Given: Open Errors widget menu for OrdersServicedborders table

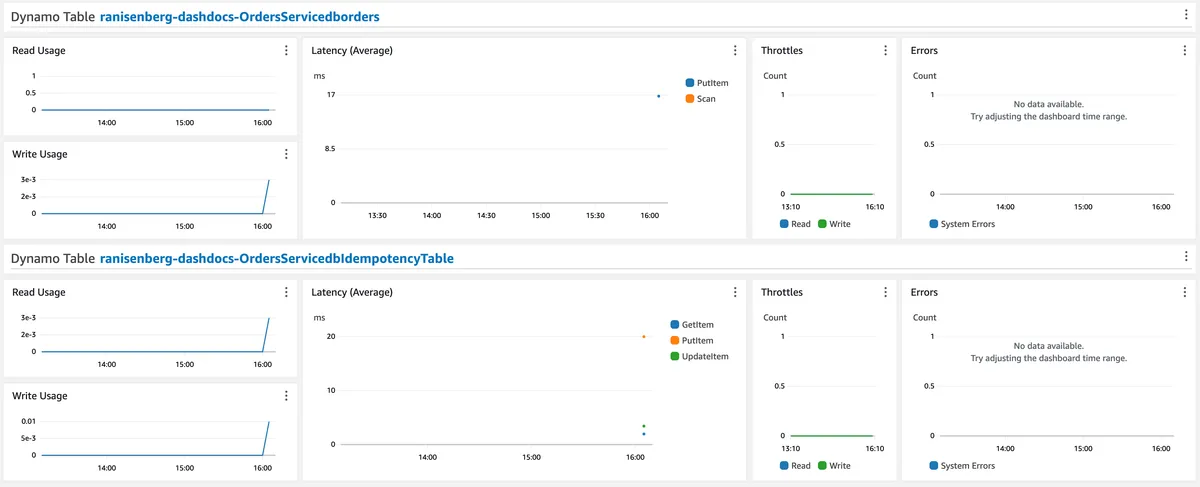Looking at the screenshot, I should pyautogui.click(x=1185, y=50).
